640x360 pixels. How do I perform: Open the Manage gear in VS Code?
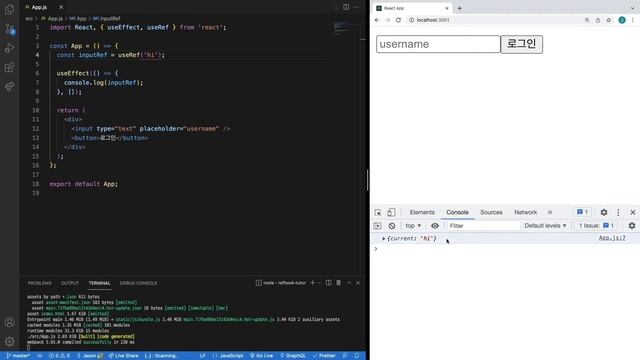(x=9, y=341)
